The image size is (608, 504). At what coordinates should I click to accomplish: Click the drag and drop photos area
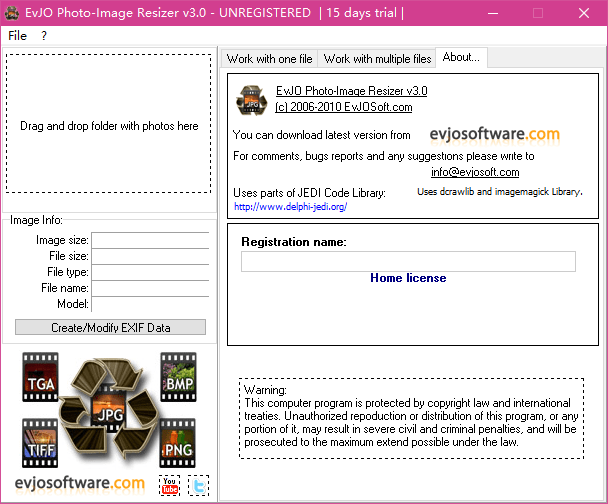pos(109,125)
